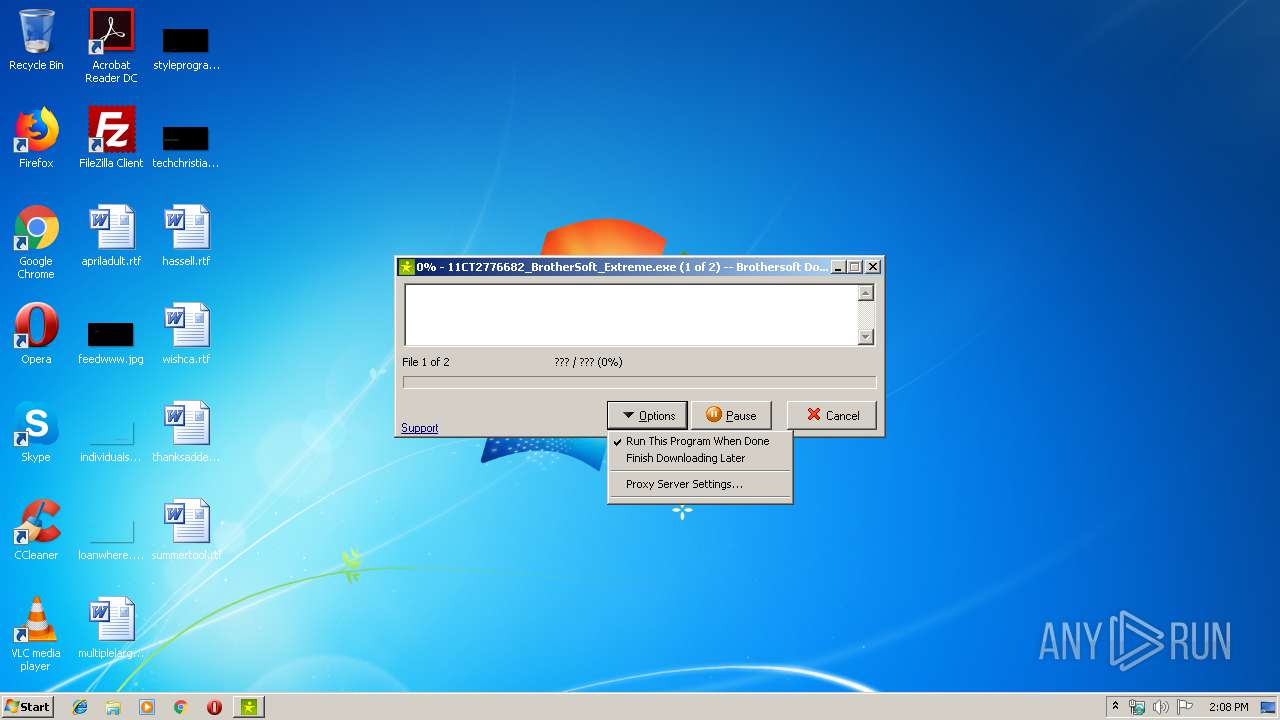Collapse the Options dropdown button
The height and width of the screenshot is (720, 1280).
648,415
